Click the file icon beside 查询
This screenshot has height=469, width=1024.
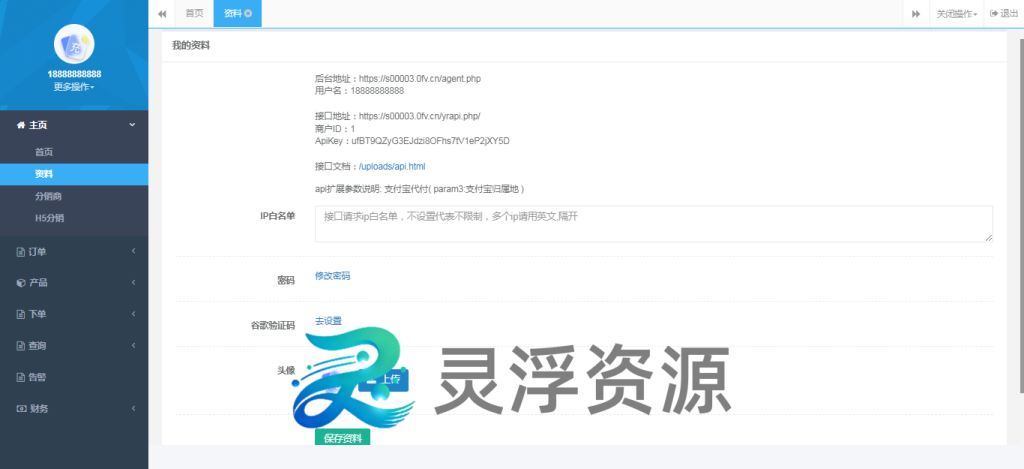[x=20, y=346]
